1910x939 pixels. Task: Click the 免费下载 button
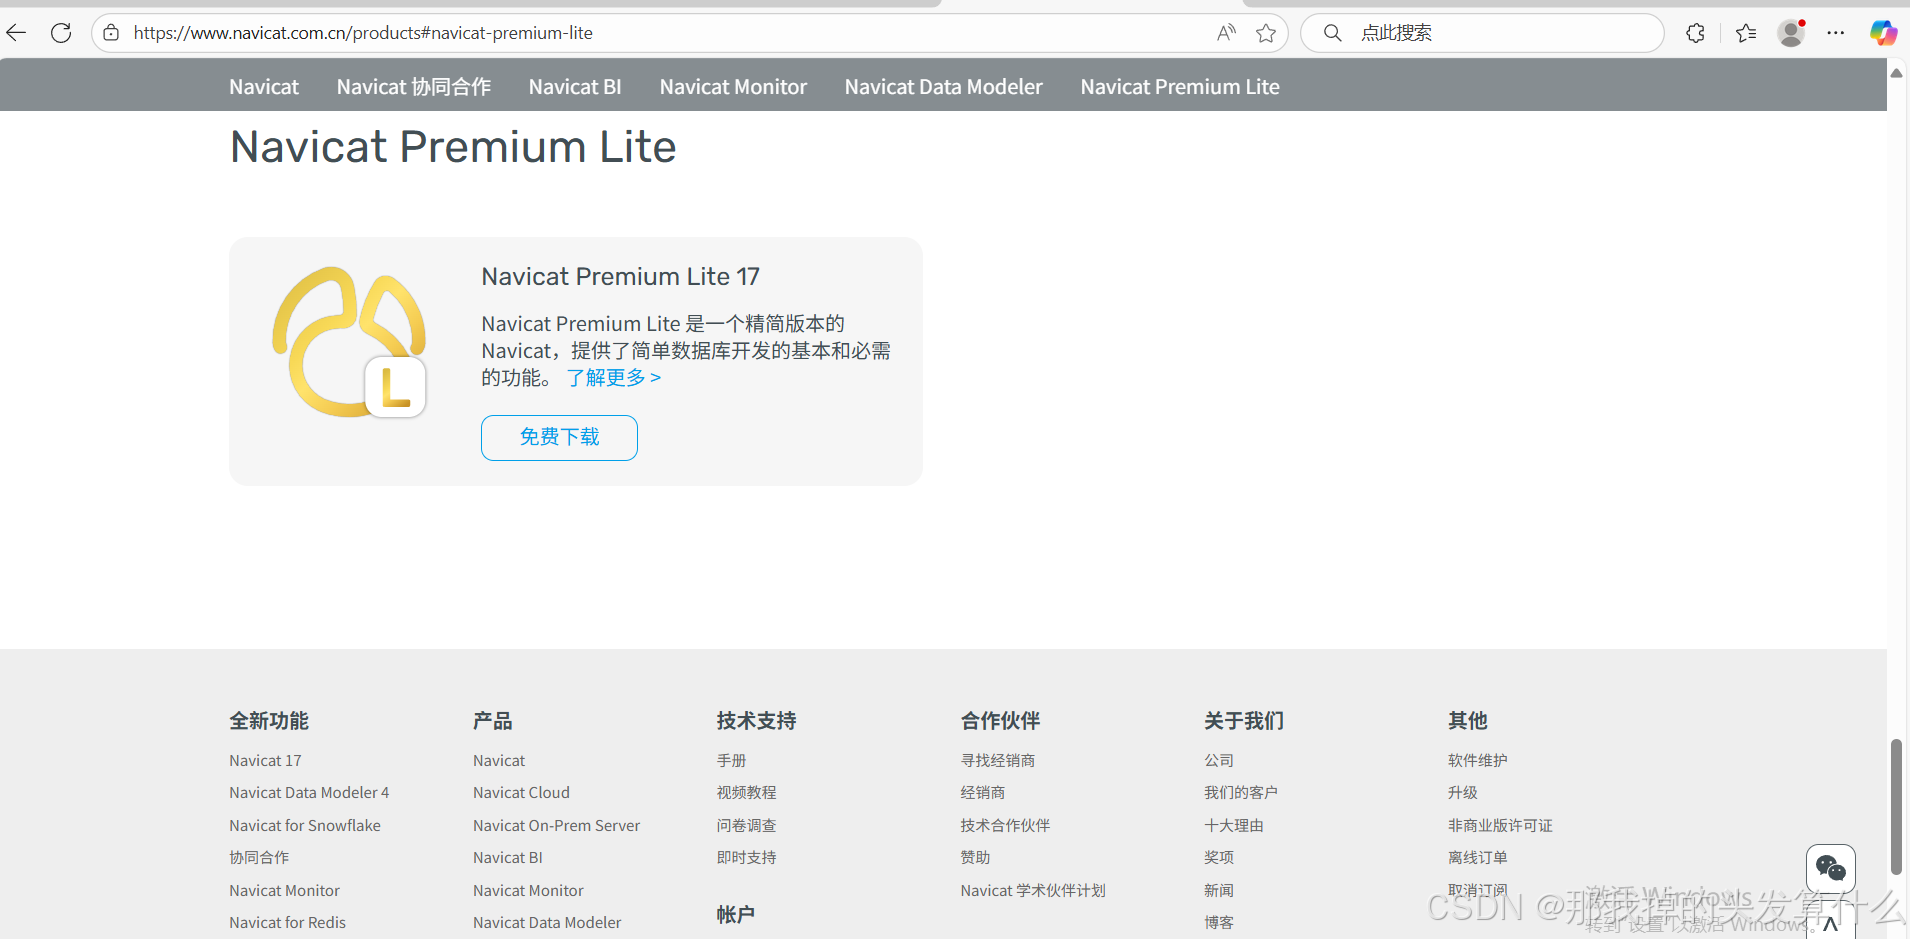click(x=559, y=438)
